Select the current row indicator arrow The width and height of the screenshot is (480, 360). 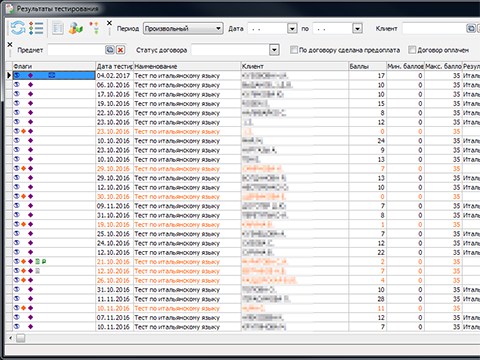(x=9, y=75)
